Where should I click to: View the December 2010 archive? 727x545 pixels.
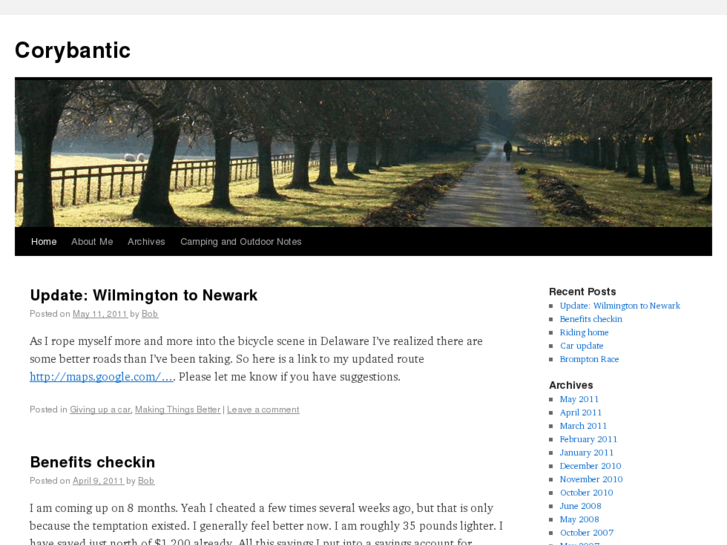coord(590,466)
